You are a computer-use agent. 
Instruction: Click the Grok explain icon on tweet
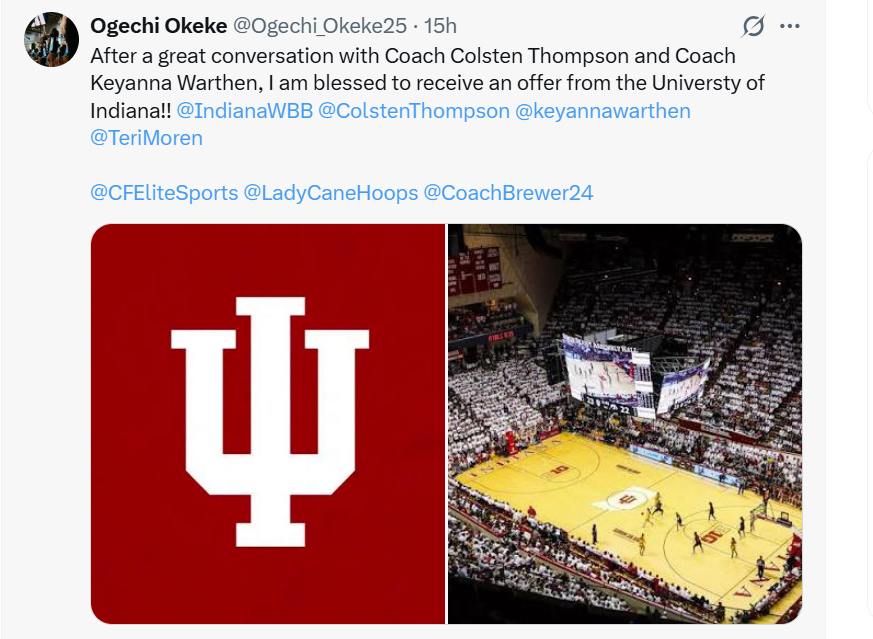point(753,25)
